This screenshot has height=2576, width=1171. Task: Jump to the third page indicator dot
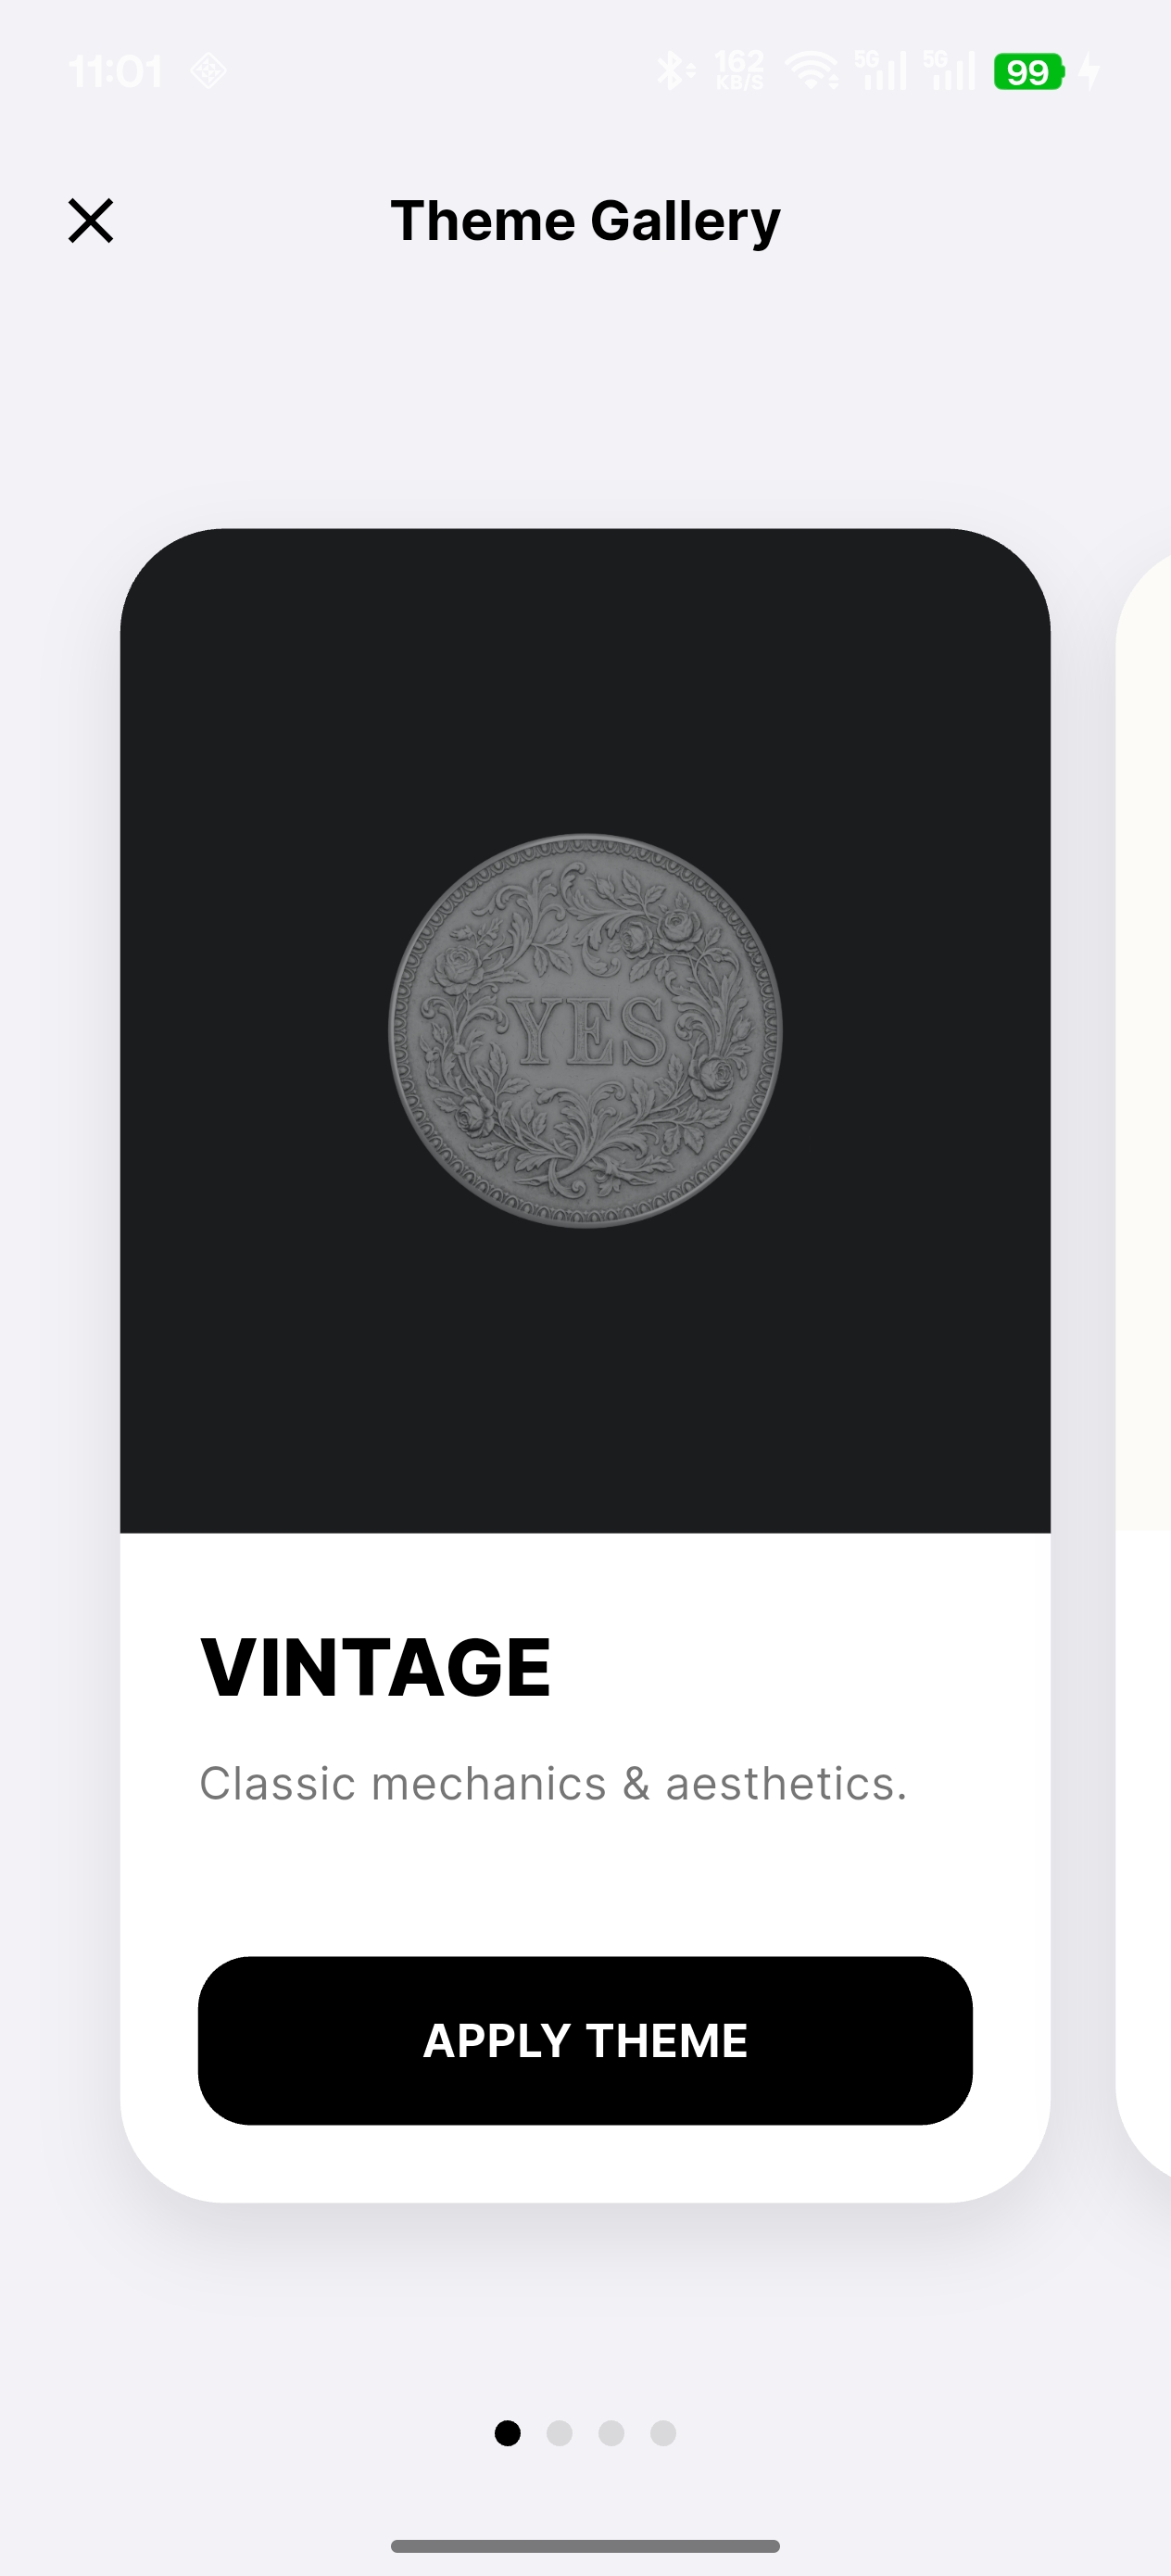click(x=611, y=2433)
